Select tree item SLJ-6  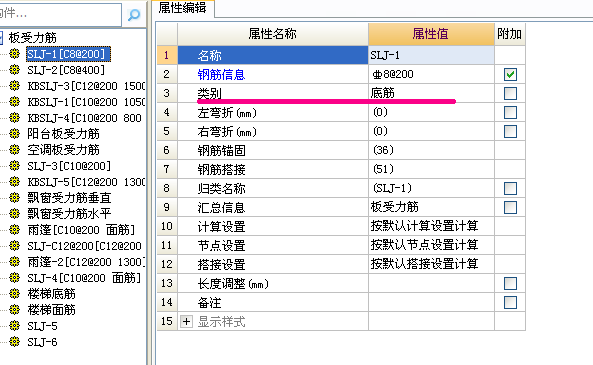coord(42,342)
